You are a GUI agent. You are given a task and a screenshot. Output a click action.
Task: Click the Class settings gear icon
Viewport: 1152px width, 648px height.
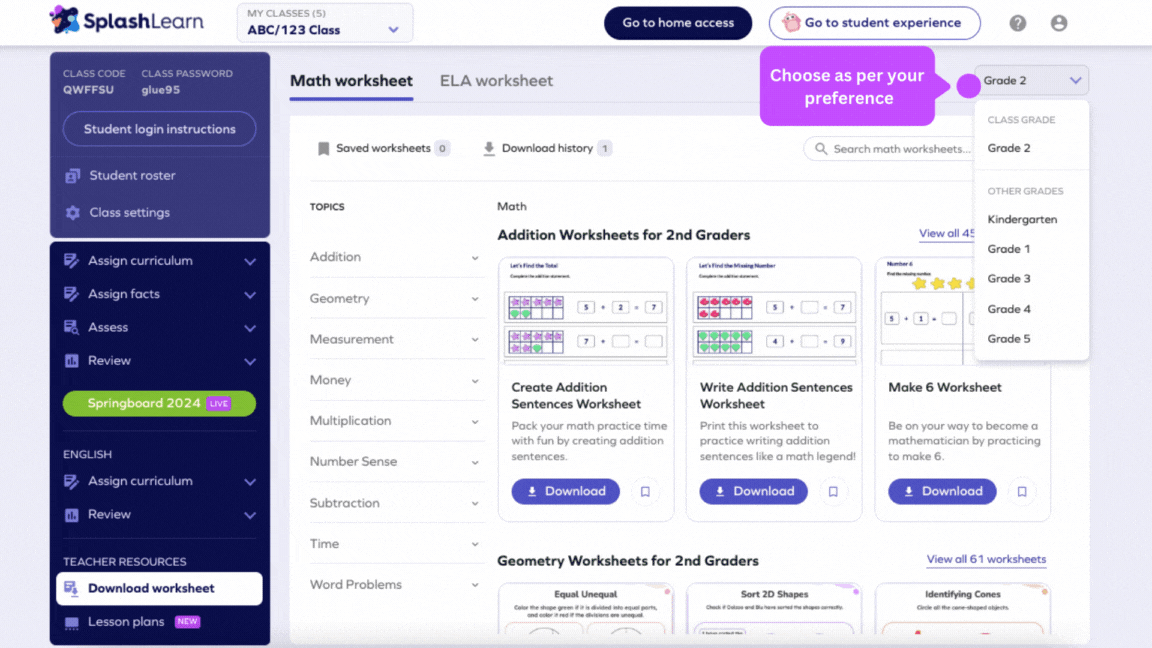tap(72, 212)
